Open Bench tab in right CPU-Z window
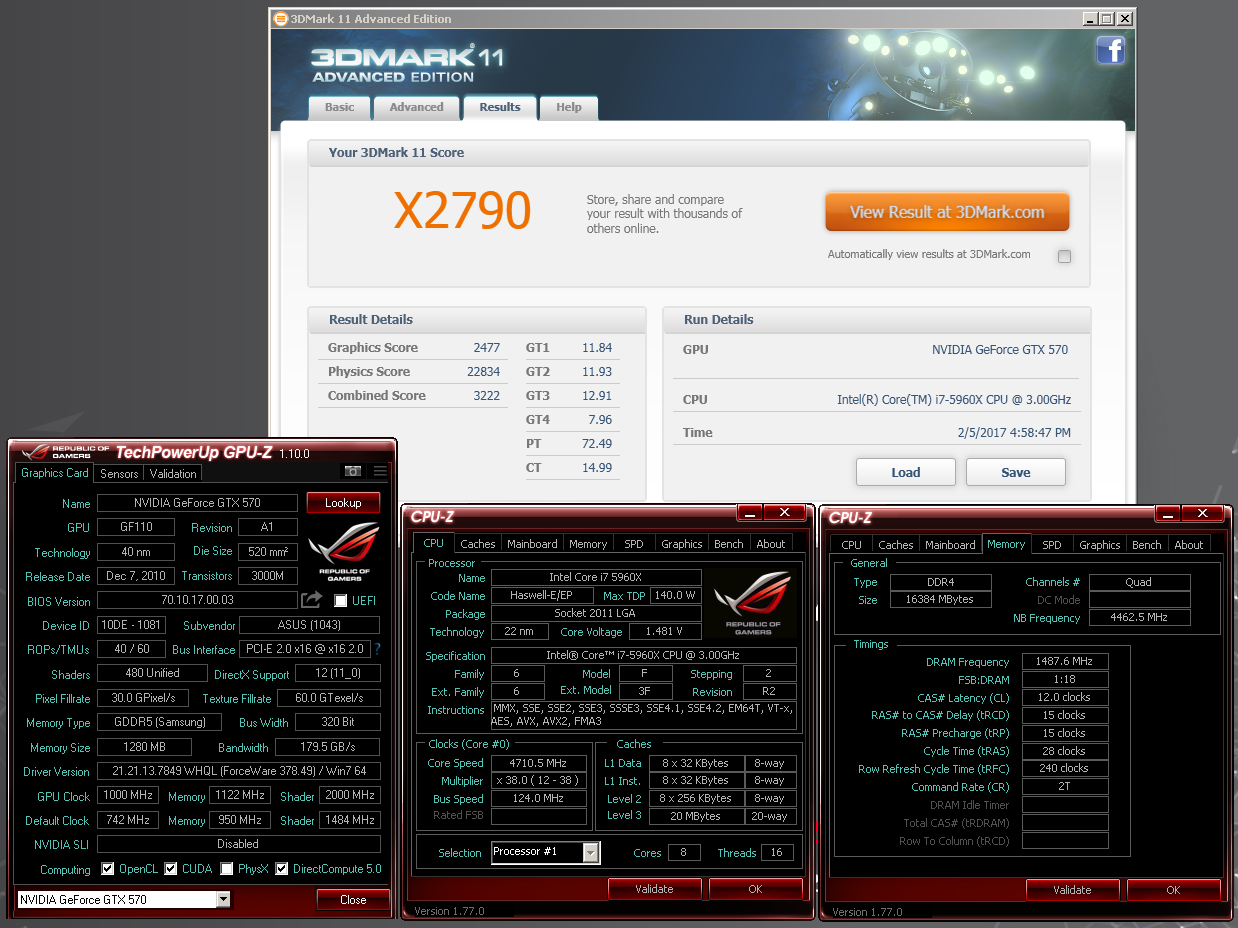Screen dimensions: 1238x928 coord(1147,545)
